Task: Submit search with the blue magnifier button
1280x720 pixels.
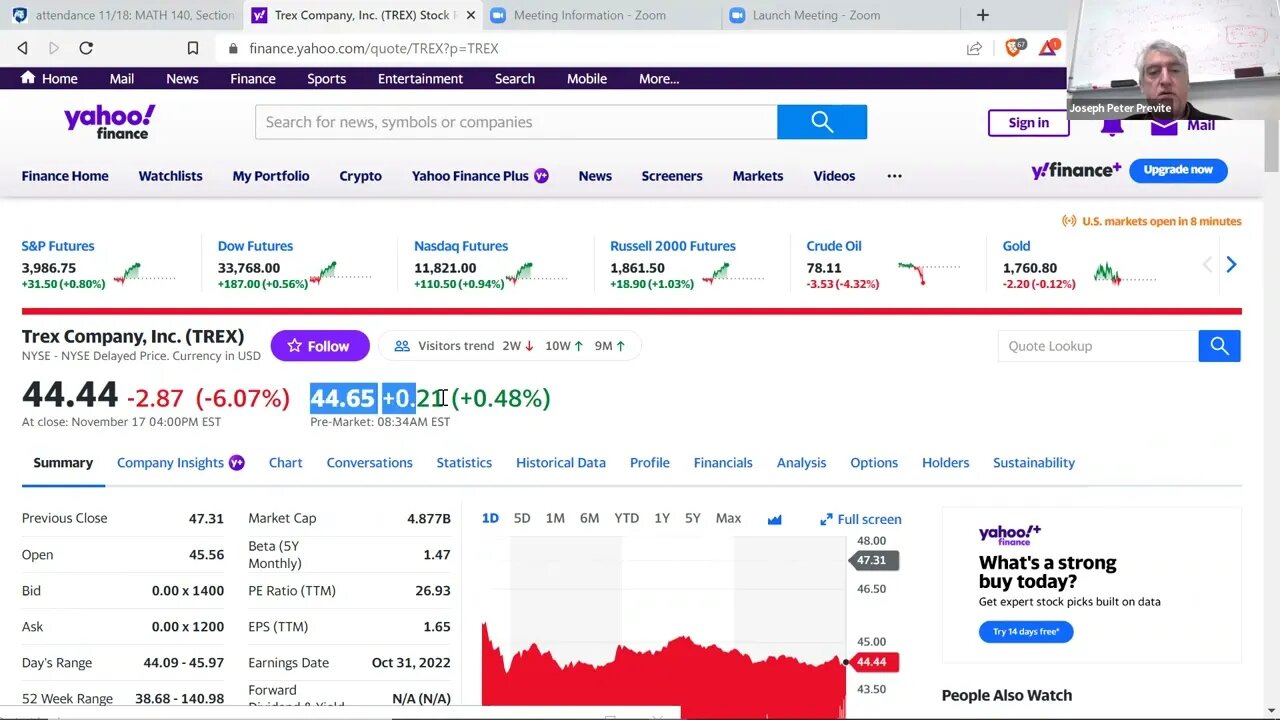Action: (x=822, y=122)
